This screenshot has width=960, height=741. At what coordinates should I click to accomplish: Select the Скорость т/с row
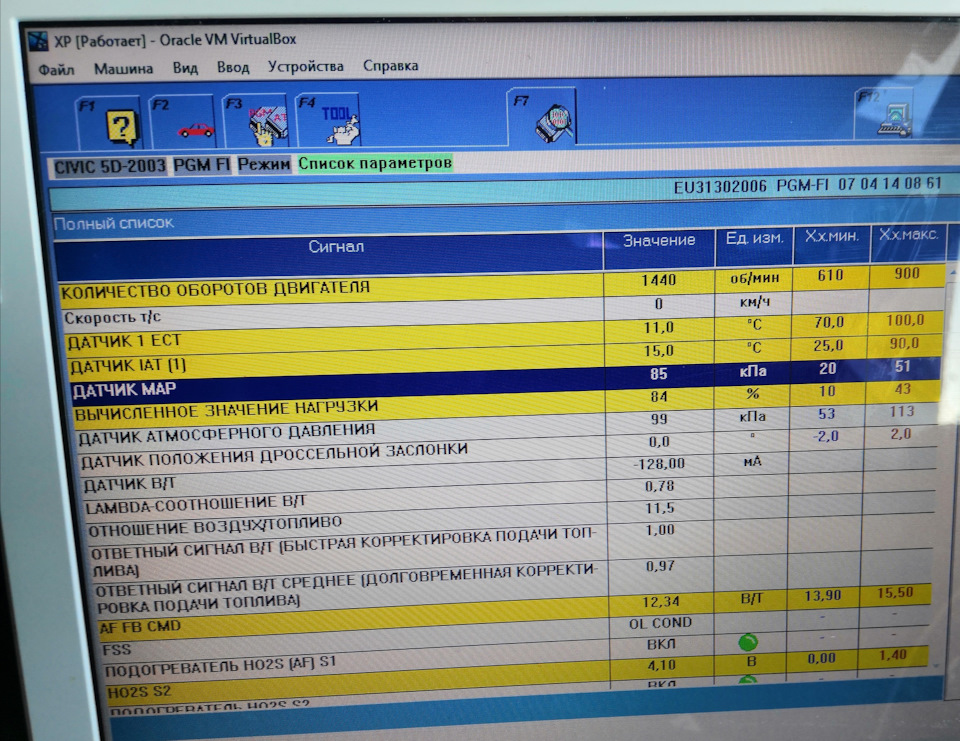click(503, 308)
